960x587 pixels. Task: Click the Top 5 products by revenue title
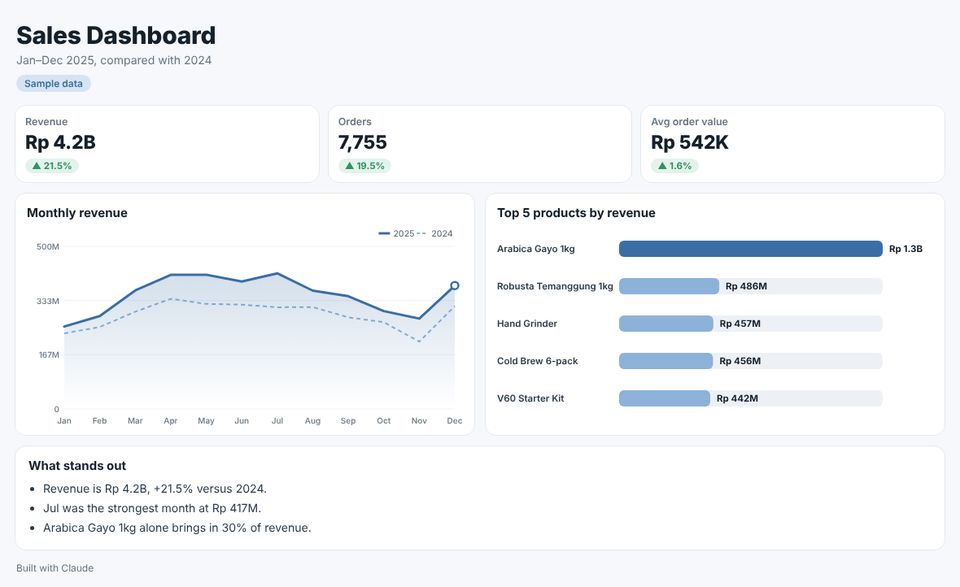point(576,213)
